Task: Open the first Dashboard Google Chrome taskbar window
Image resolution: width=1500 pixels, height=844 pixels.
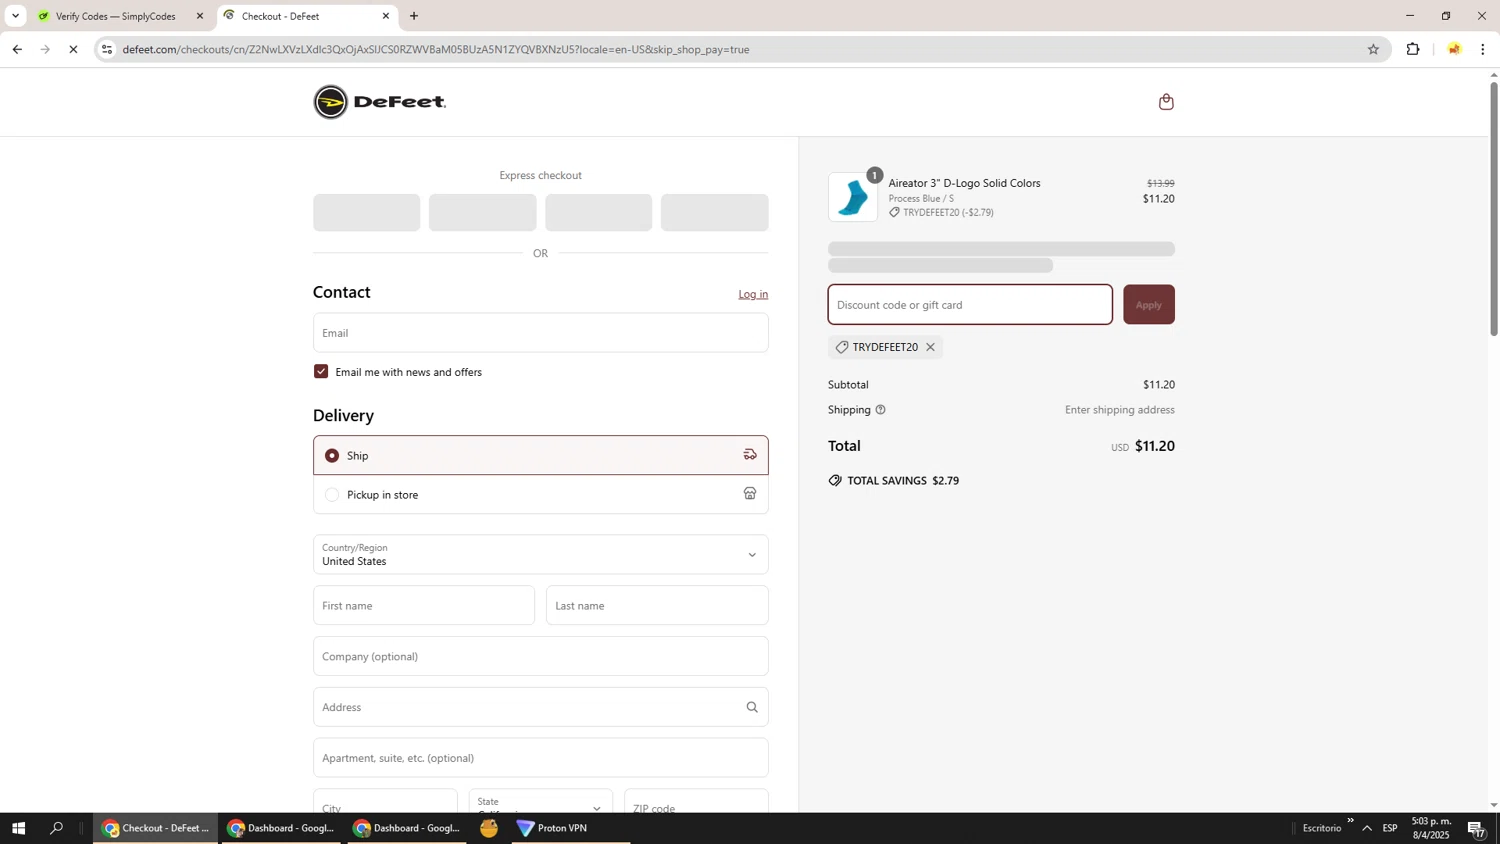Action: 282,828
